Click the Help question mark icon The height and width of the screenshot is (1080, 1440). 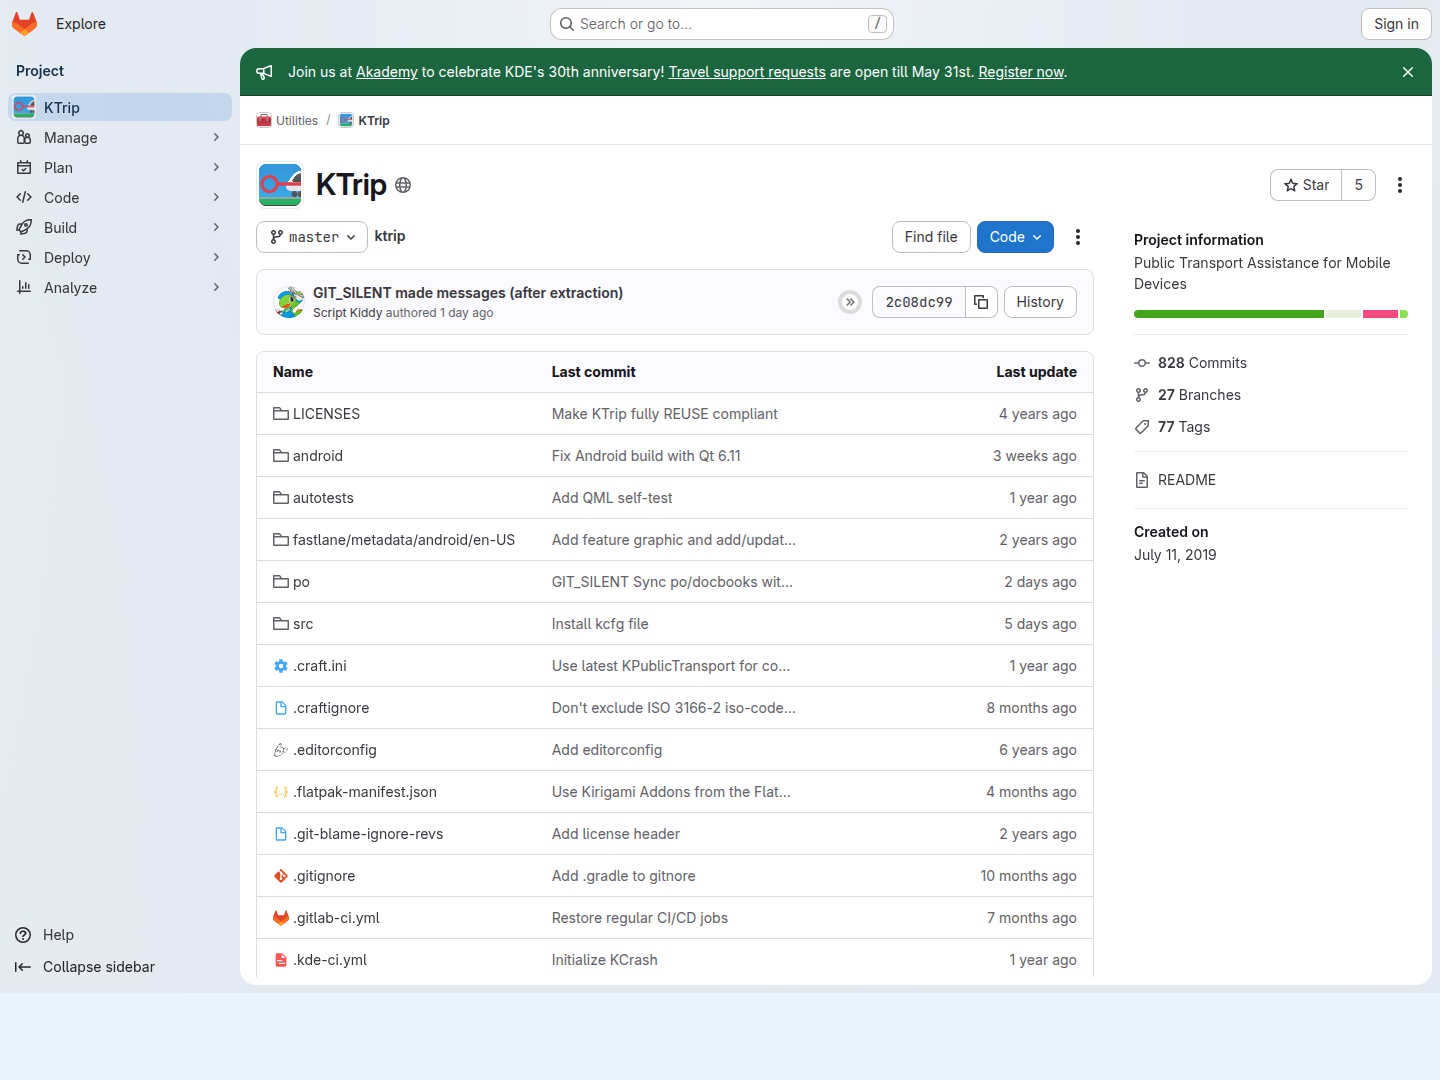23,935
